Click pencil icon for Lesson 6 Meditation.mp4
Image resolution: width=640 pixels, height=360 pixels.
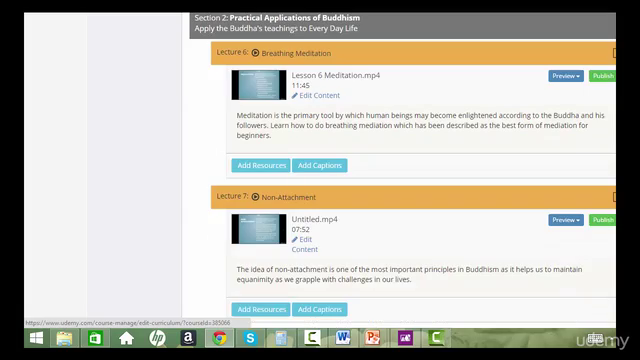pyautogui.click(x=294, y=96)
